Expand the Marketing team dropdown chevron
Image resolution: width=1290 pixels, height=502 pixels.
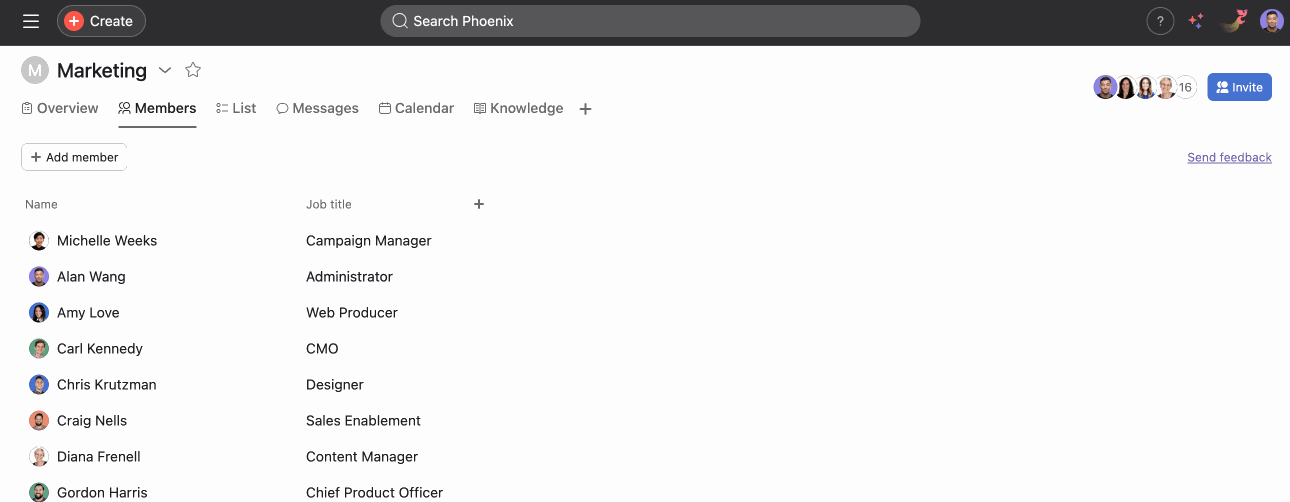[x=165, y=70]
